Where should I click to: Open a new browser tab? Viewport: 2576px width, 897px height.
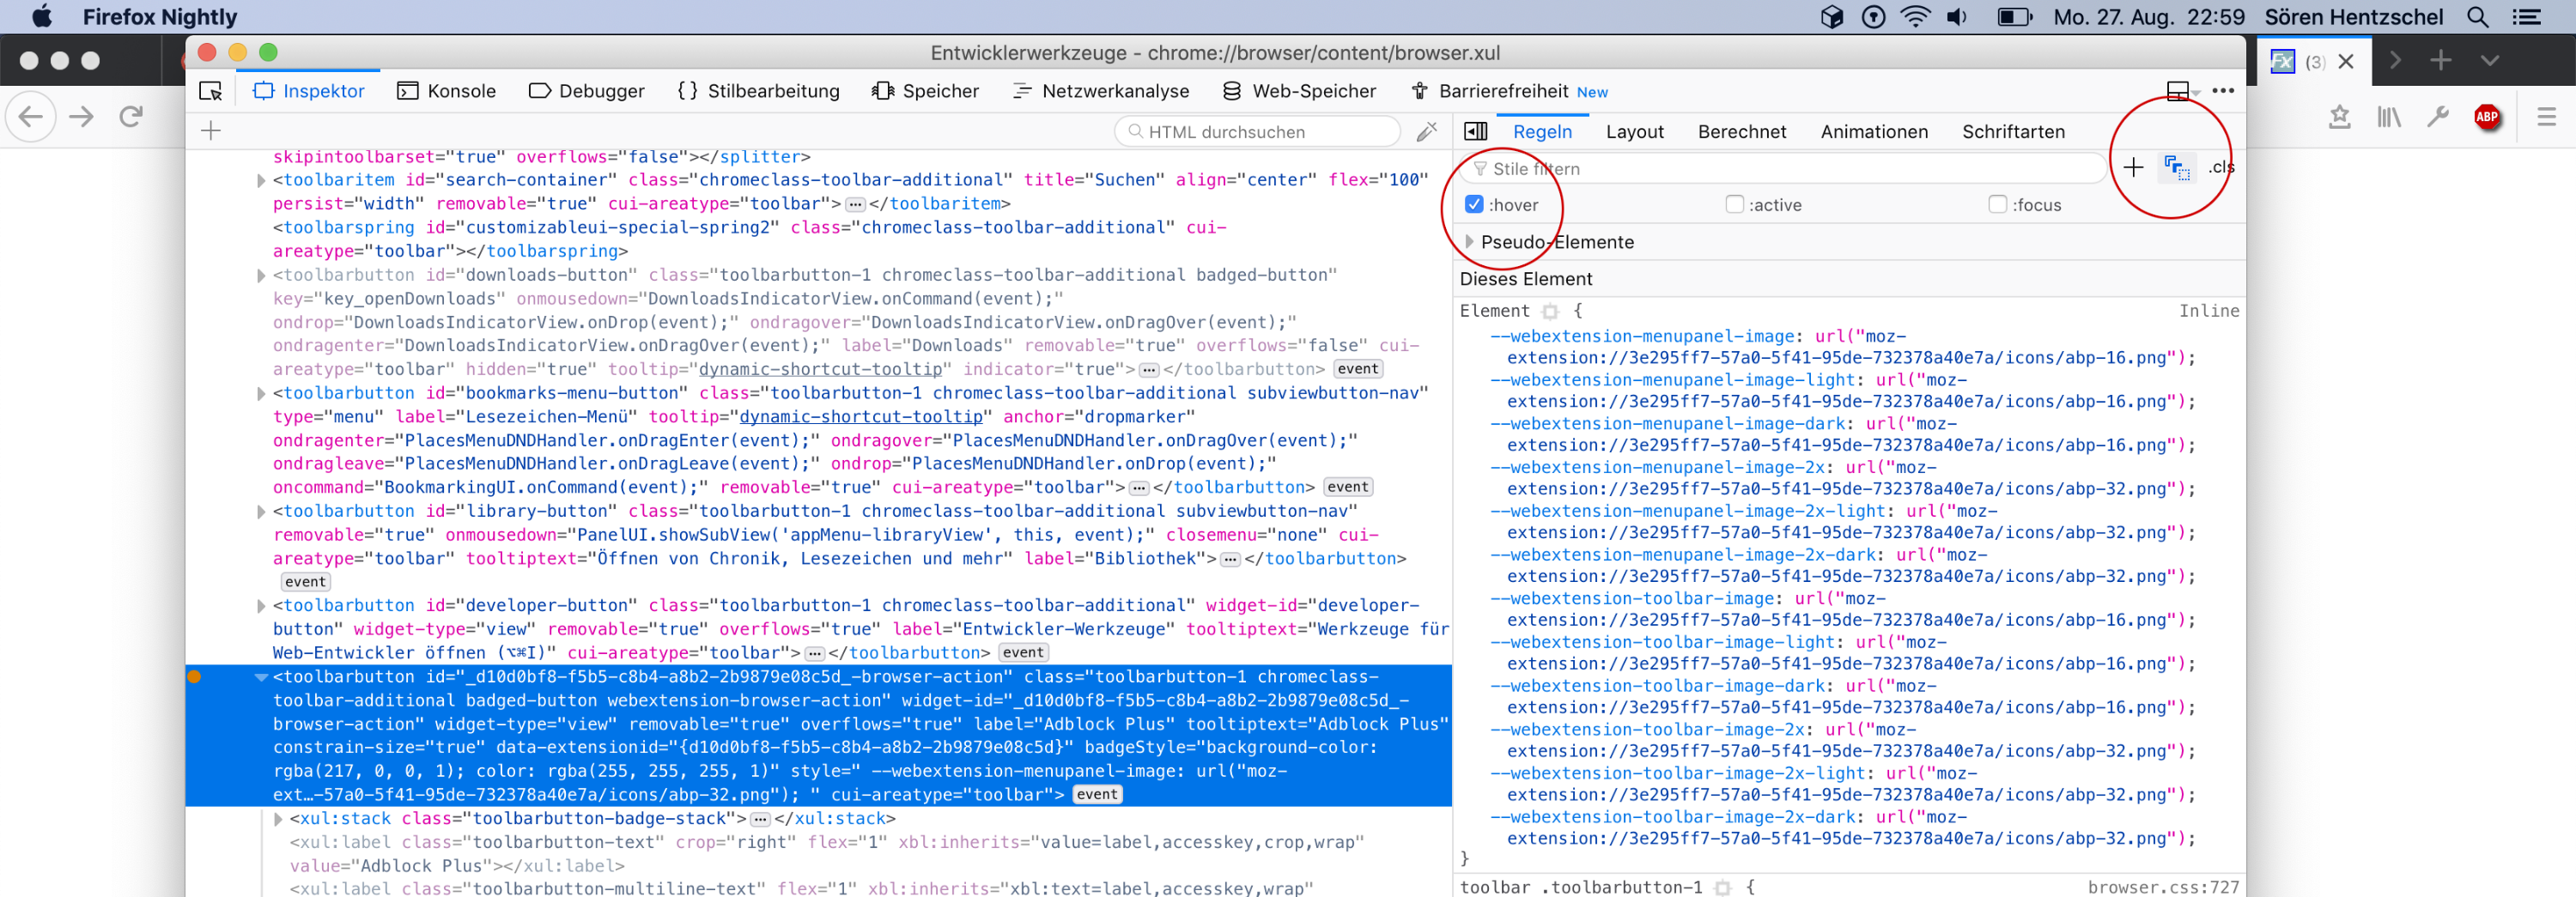pos(2441,61)
